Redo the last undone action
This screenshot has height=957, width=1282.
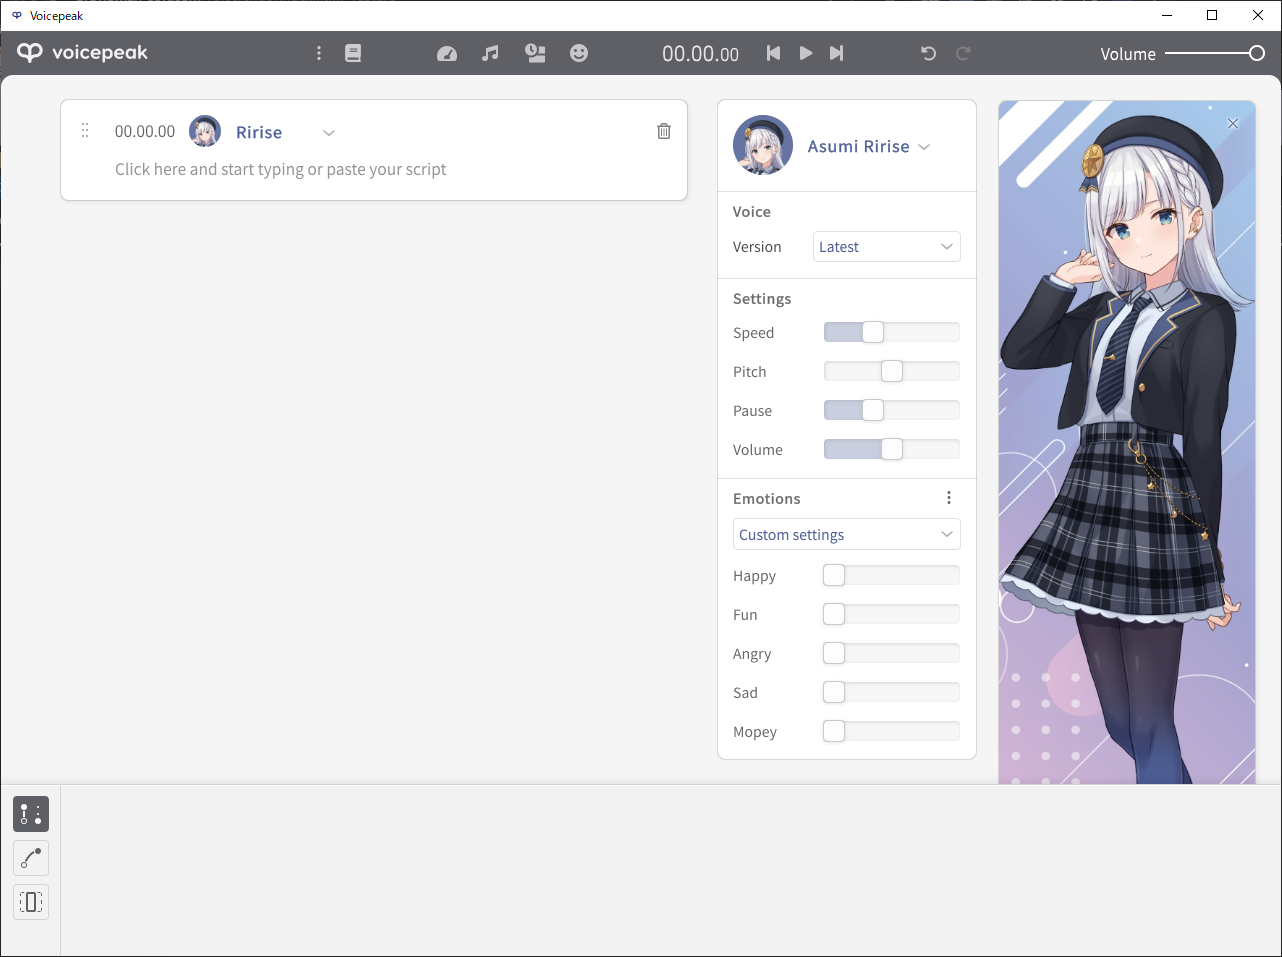pos(963,53)
